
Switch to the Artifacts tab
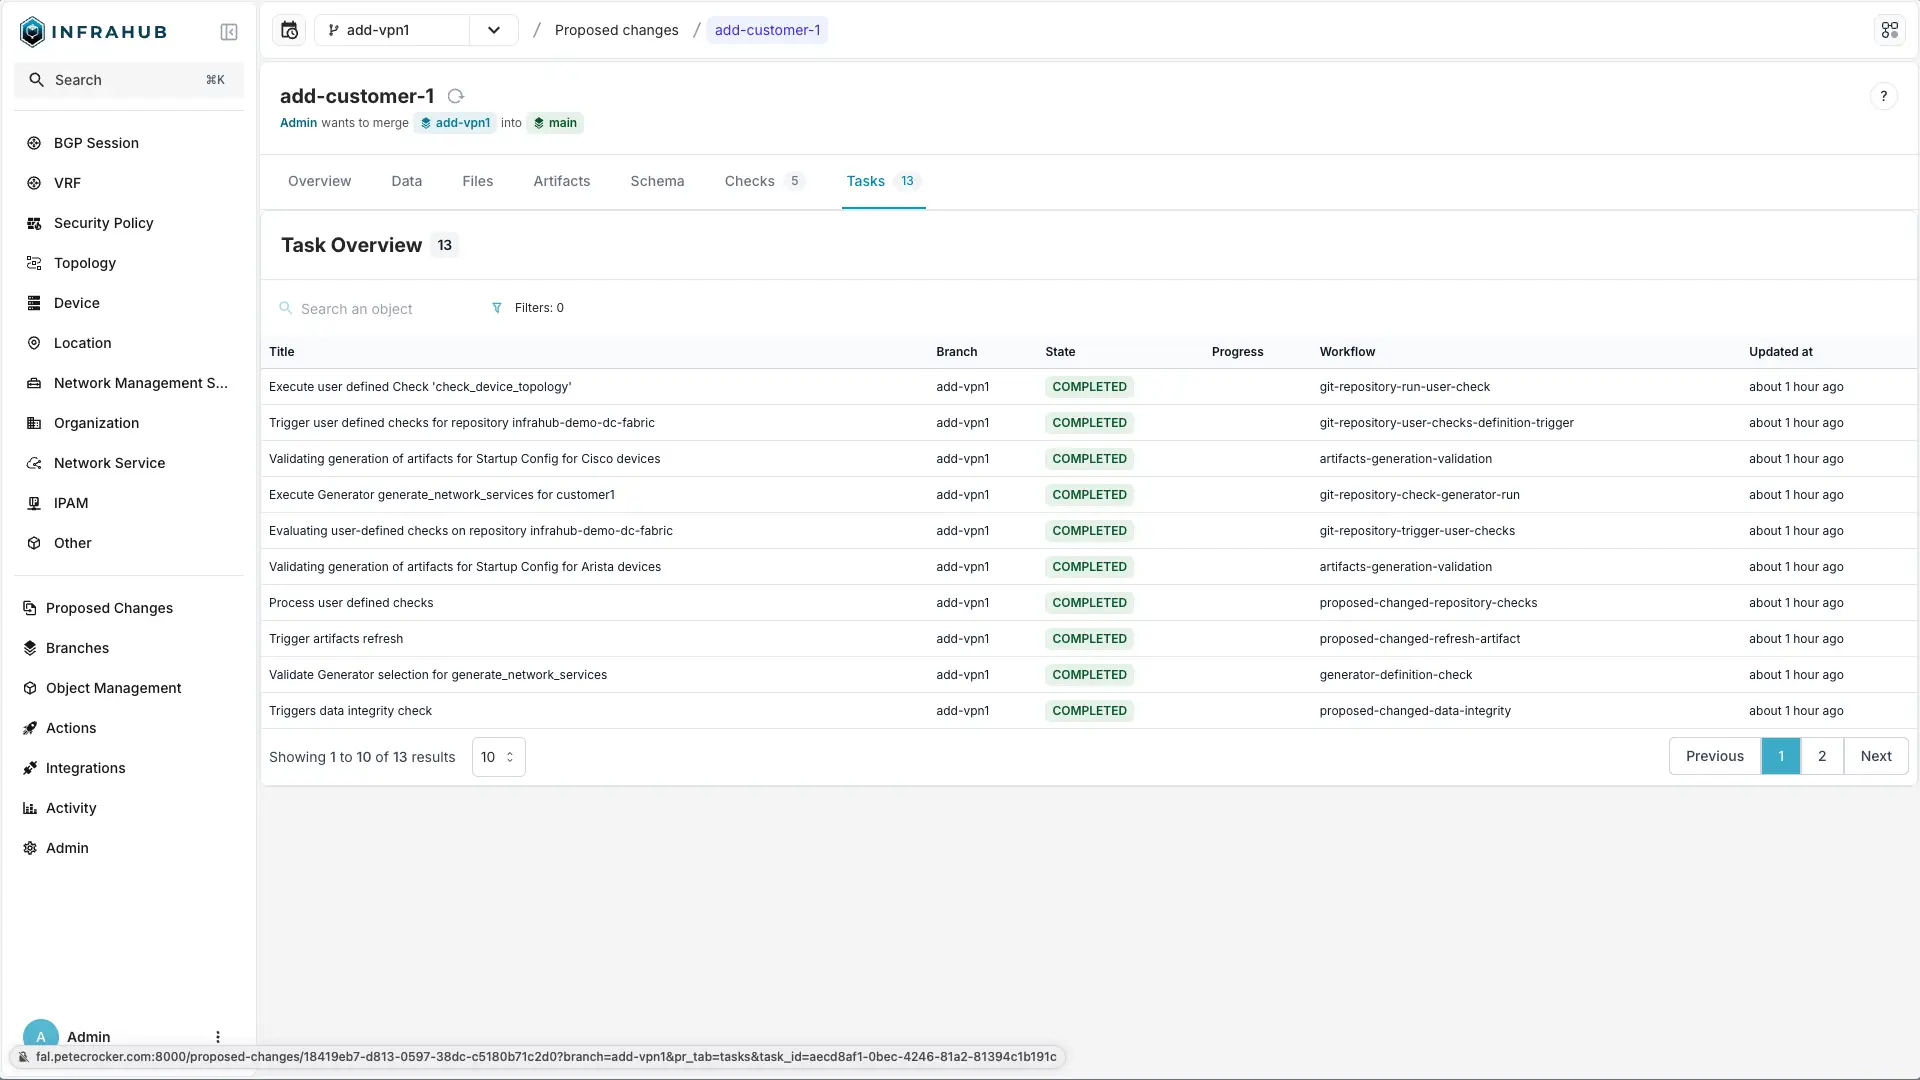pos(562,181)
